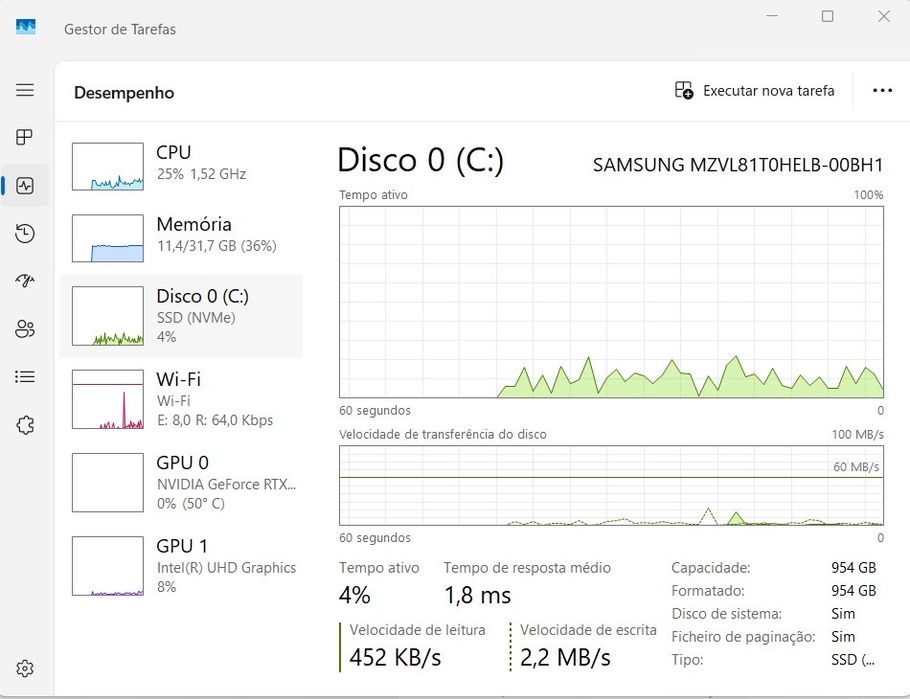Image resolution: width=910 pixels, height=699 pixels.
Task: Click the Velocidade de leitura label
Action: (x=417, y=630)
